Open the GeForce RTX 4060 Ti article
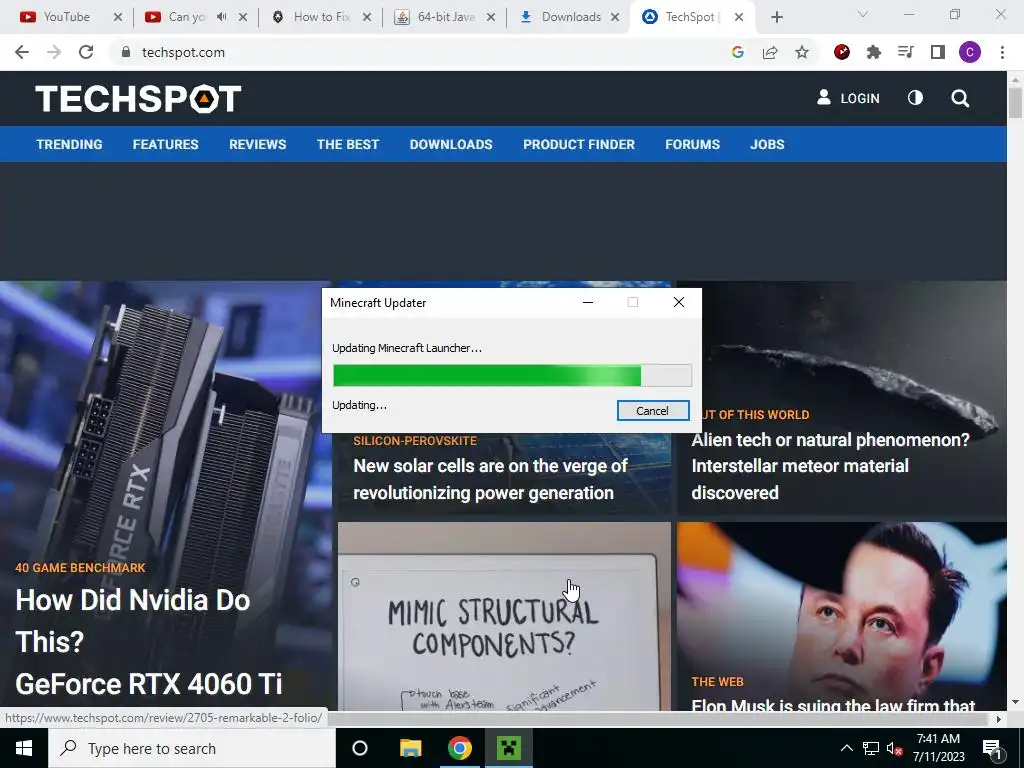The image size is (1024, 768). (x=148, y=641)
